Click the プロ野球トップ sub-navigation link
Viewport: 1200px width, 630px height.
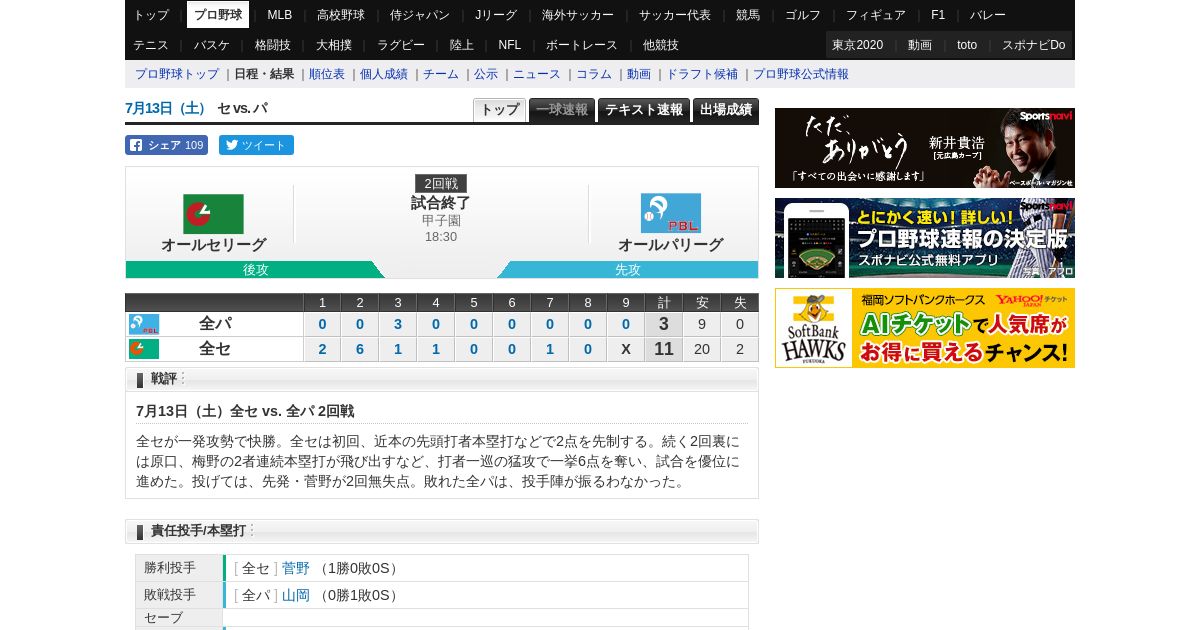point(177,74)
